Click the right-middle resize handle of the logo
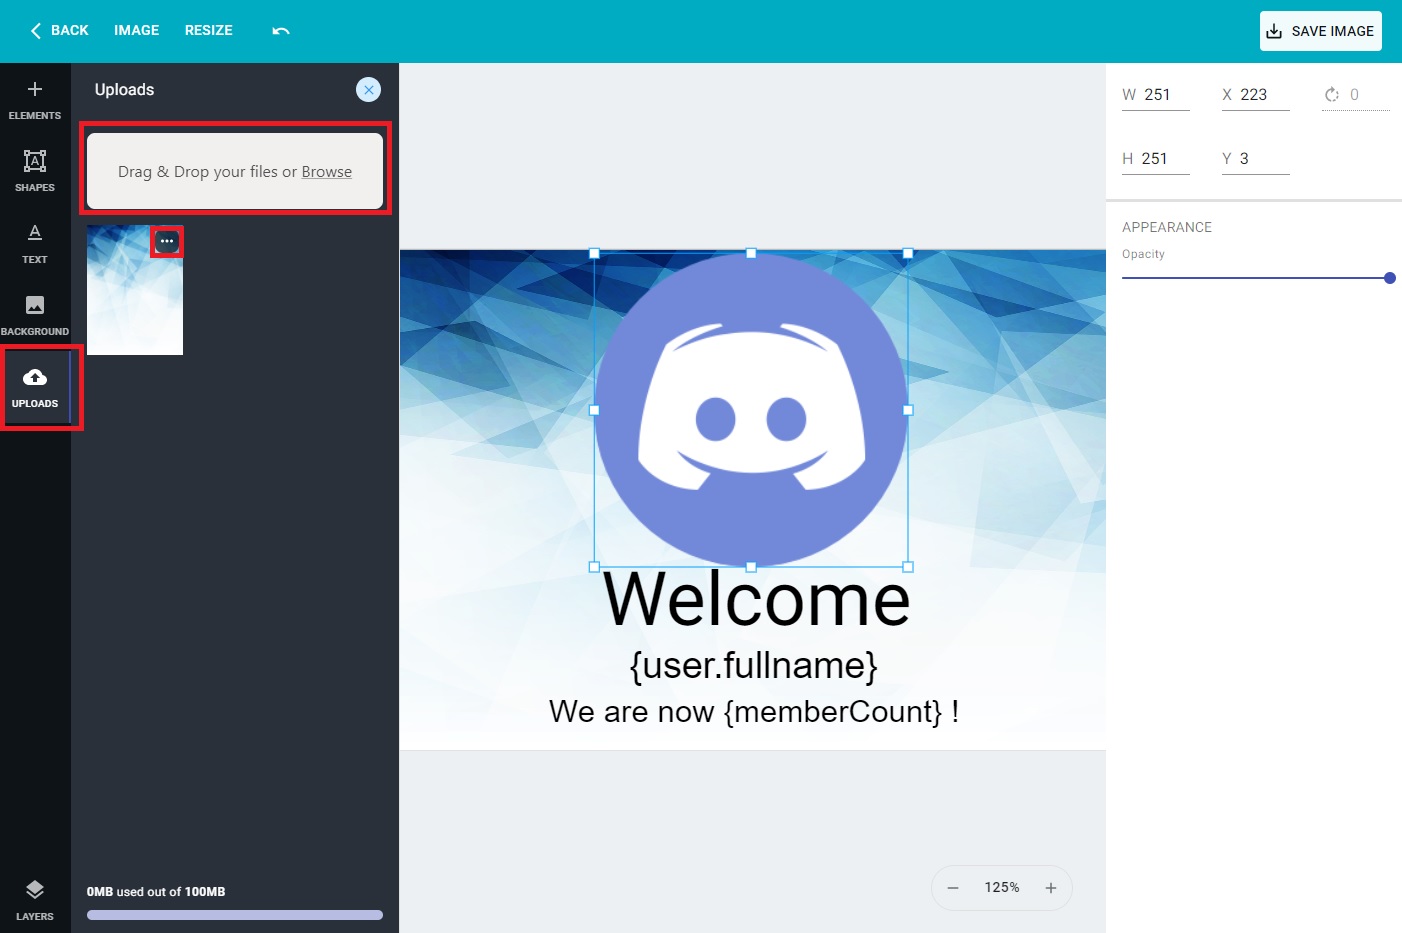The height and width of the screenshot is (933, 1402). click(x=908, y=410)
